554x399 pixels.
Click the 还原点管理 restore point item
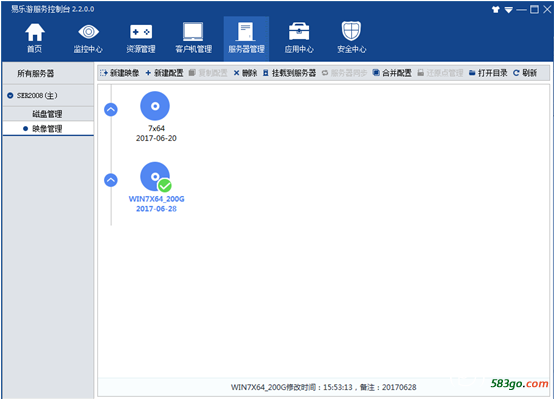pos(440,73)
